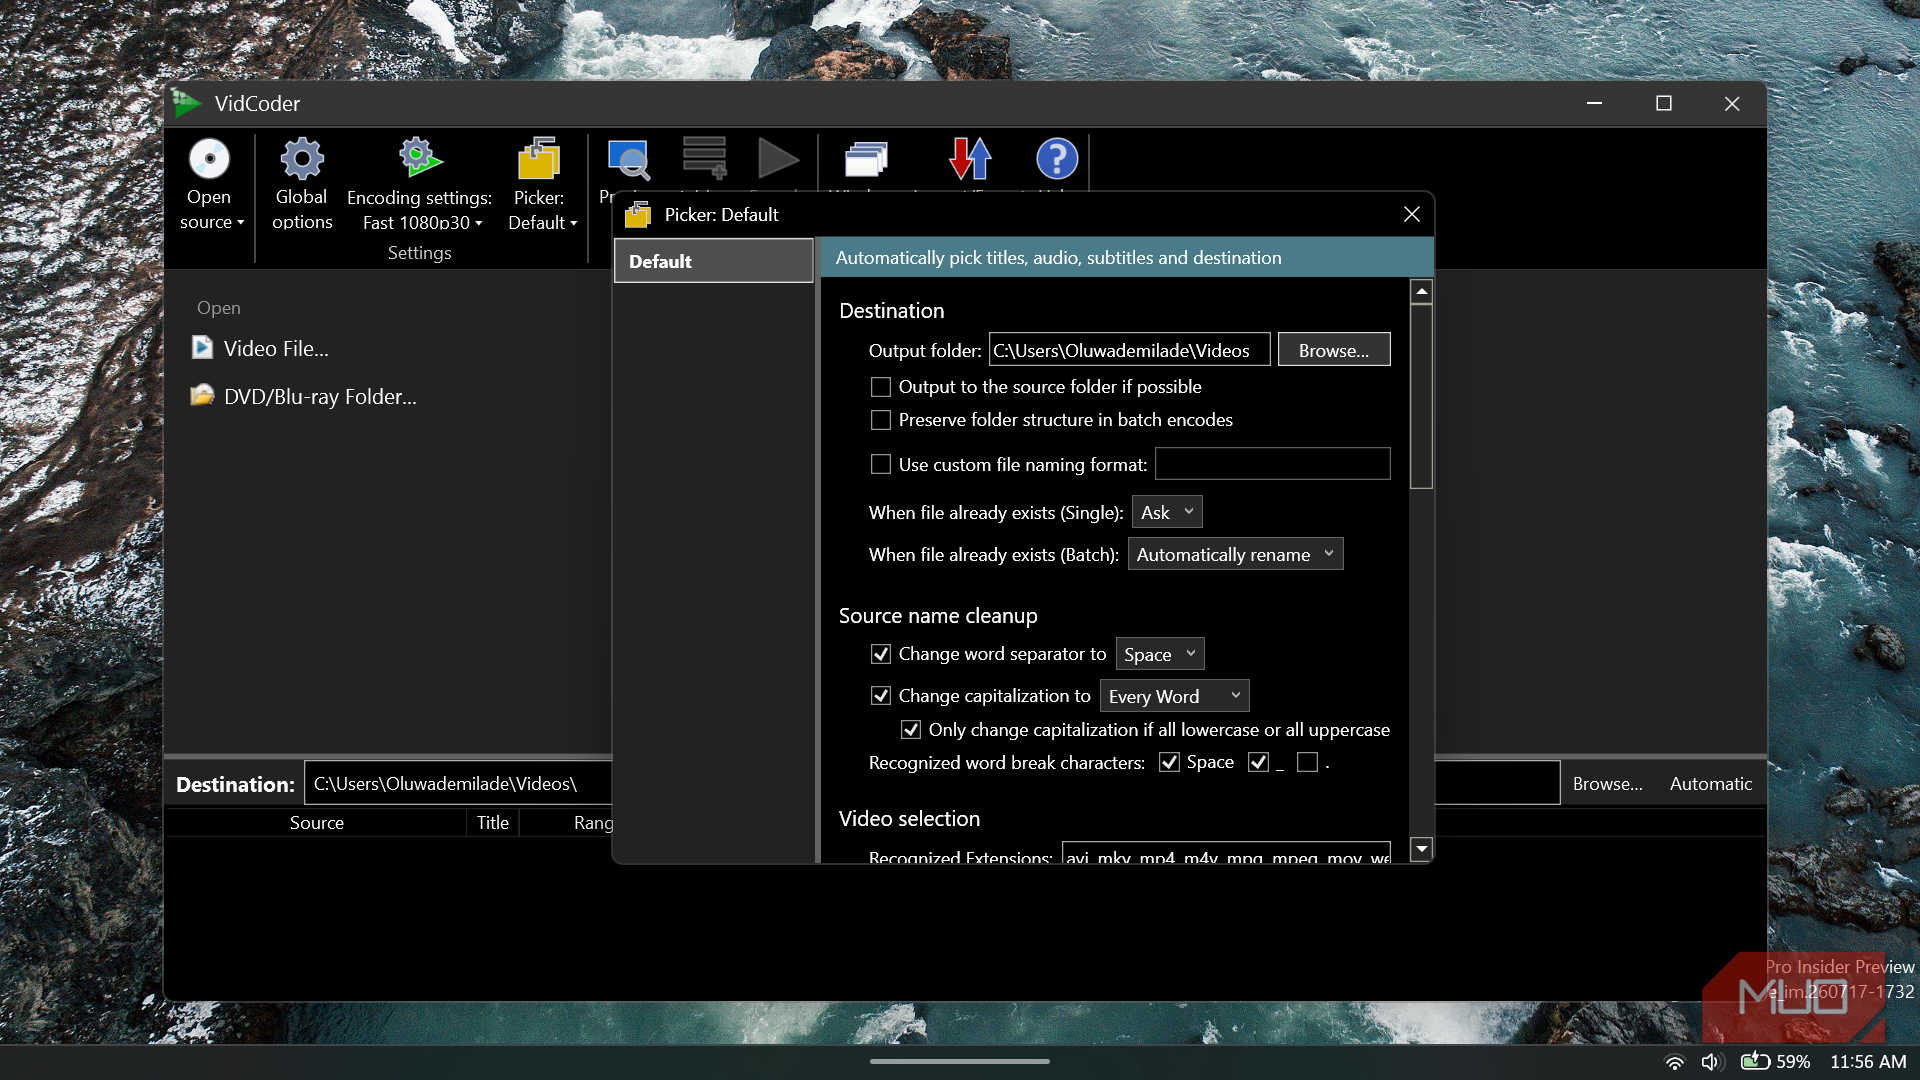Uncheck Only change capitalization if all lowercase
Image resolution: width=1920 pixels, height=1080 pixels.
tap(911, 730)
